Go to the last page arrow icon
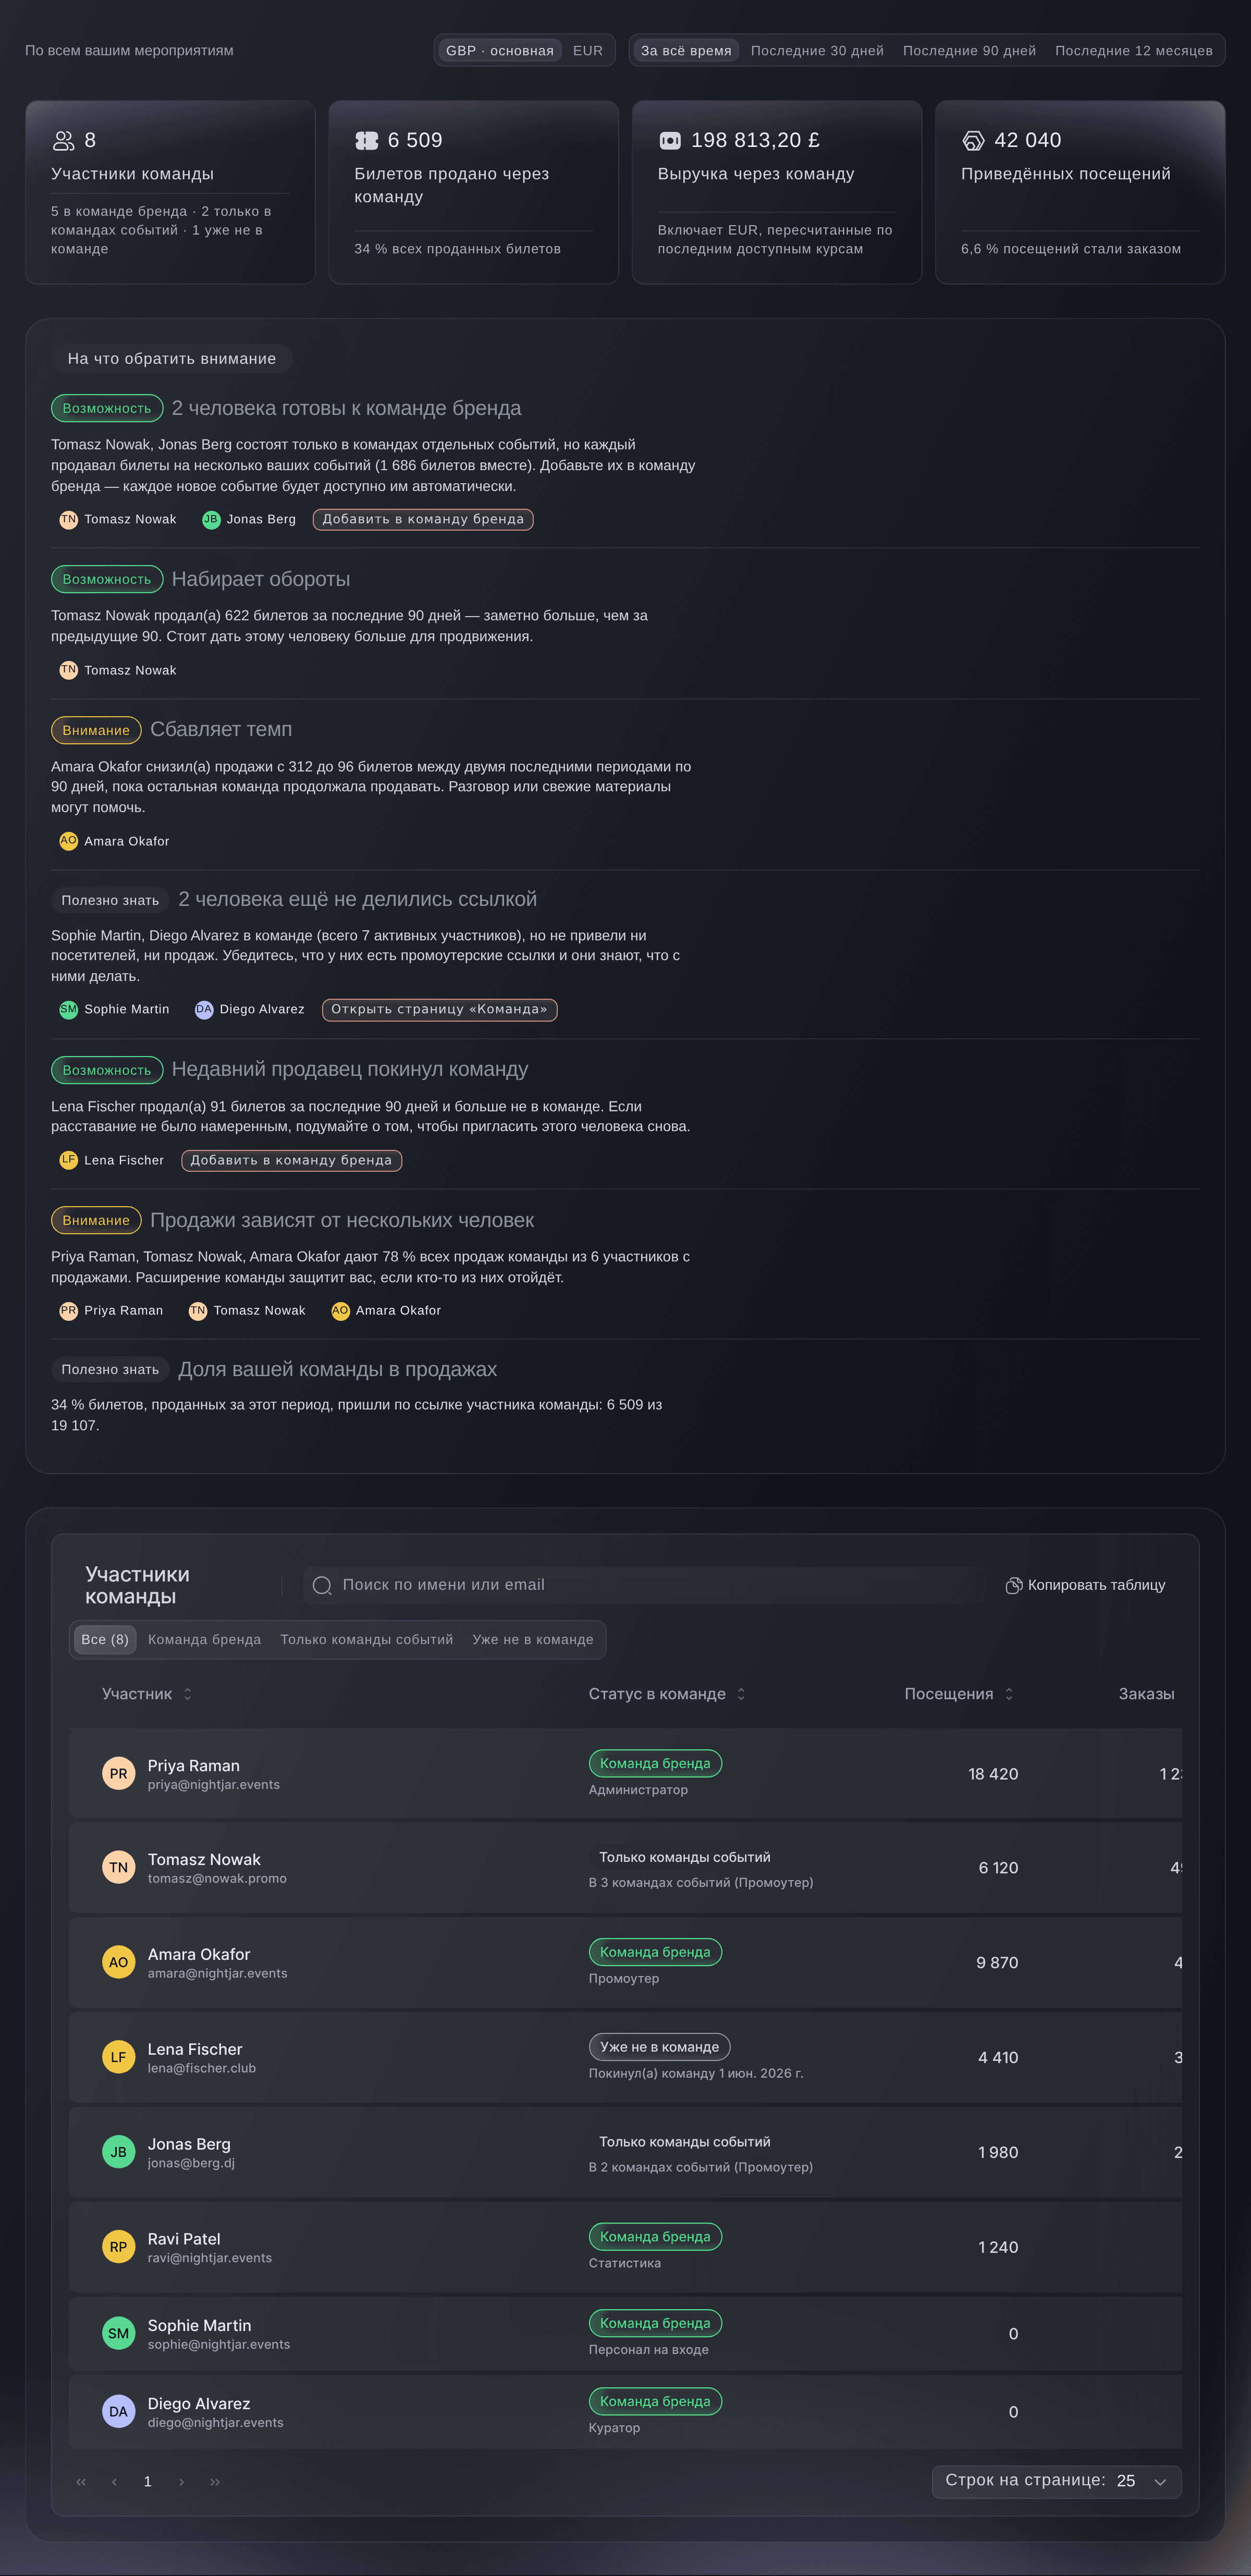This screenshot has height=2576, width=1251. pos(215,2482)
